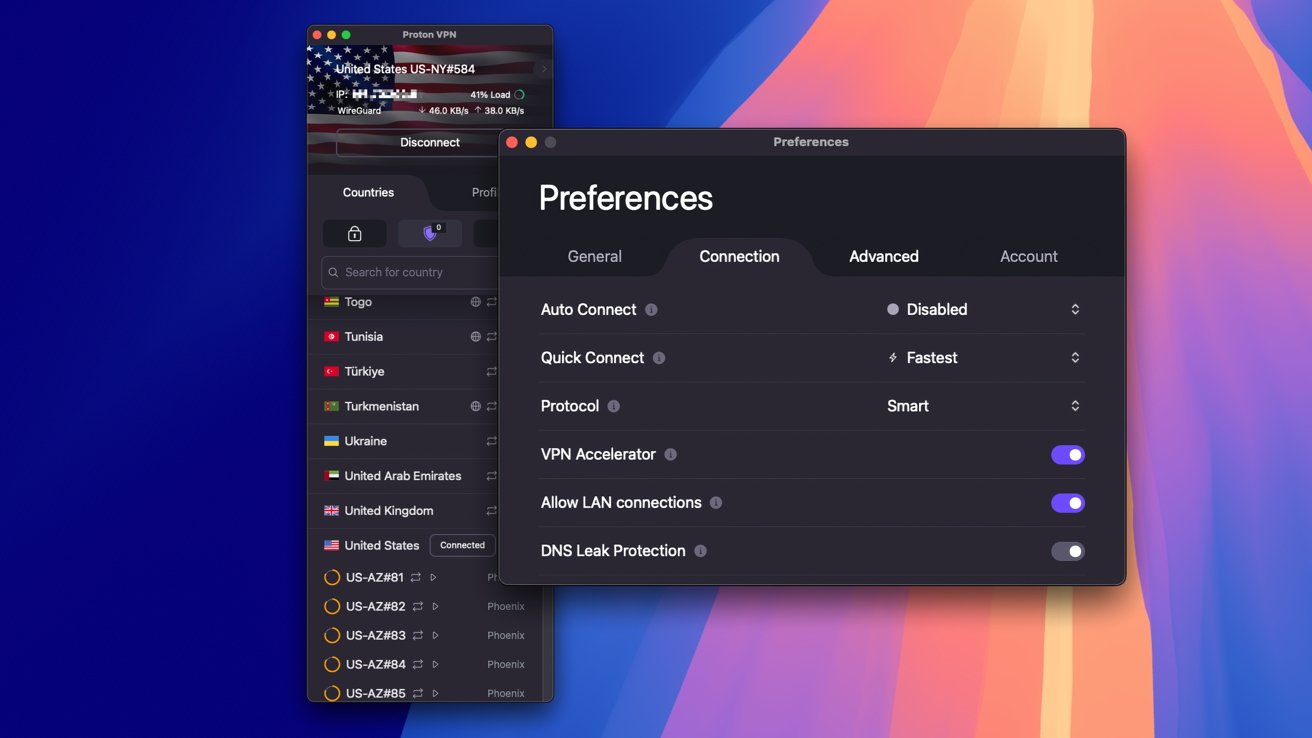Viewport: 1312px width, 738px height.
Task: Switch to the Profiles tab in Proton VPN
Action: tap(485, 192)
